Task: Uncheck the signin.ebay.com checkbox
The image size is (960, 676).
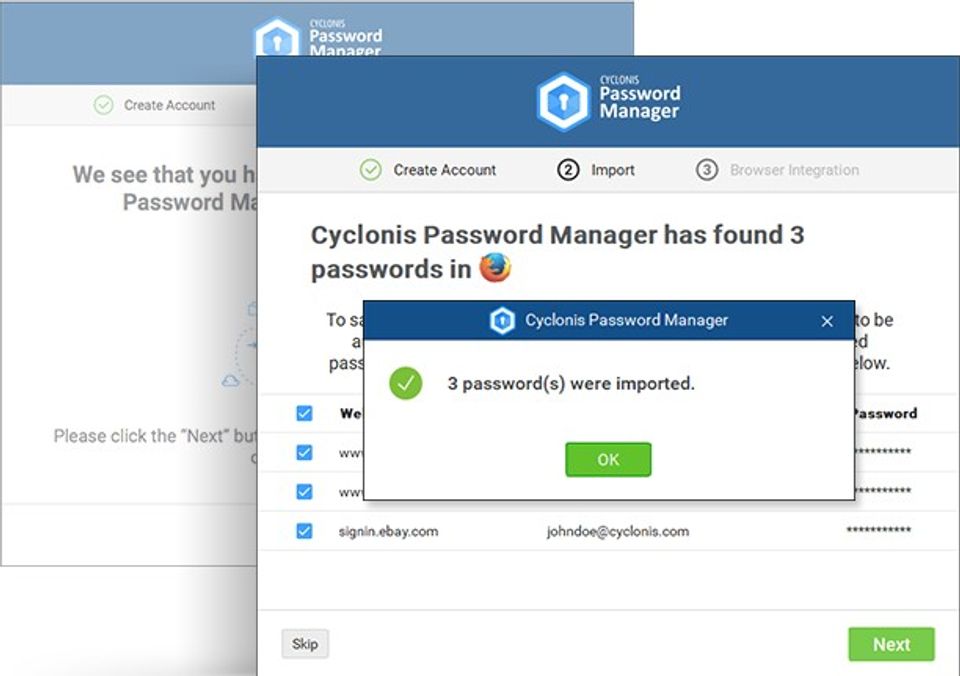Action: (304, 531)
